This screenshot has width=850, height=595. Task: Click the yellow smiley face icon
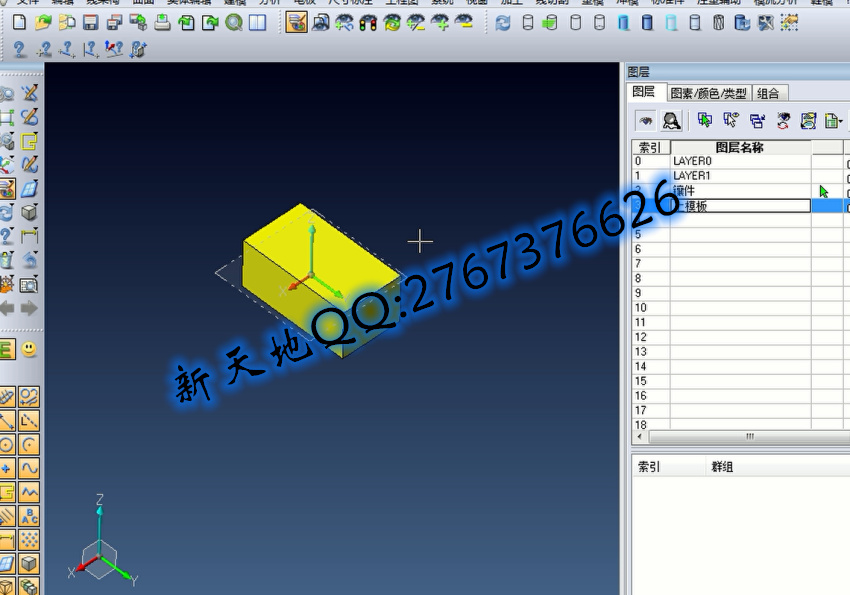pyautogui.click(x=30, y=349)
